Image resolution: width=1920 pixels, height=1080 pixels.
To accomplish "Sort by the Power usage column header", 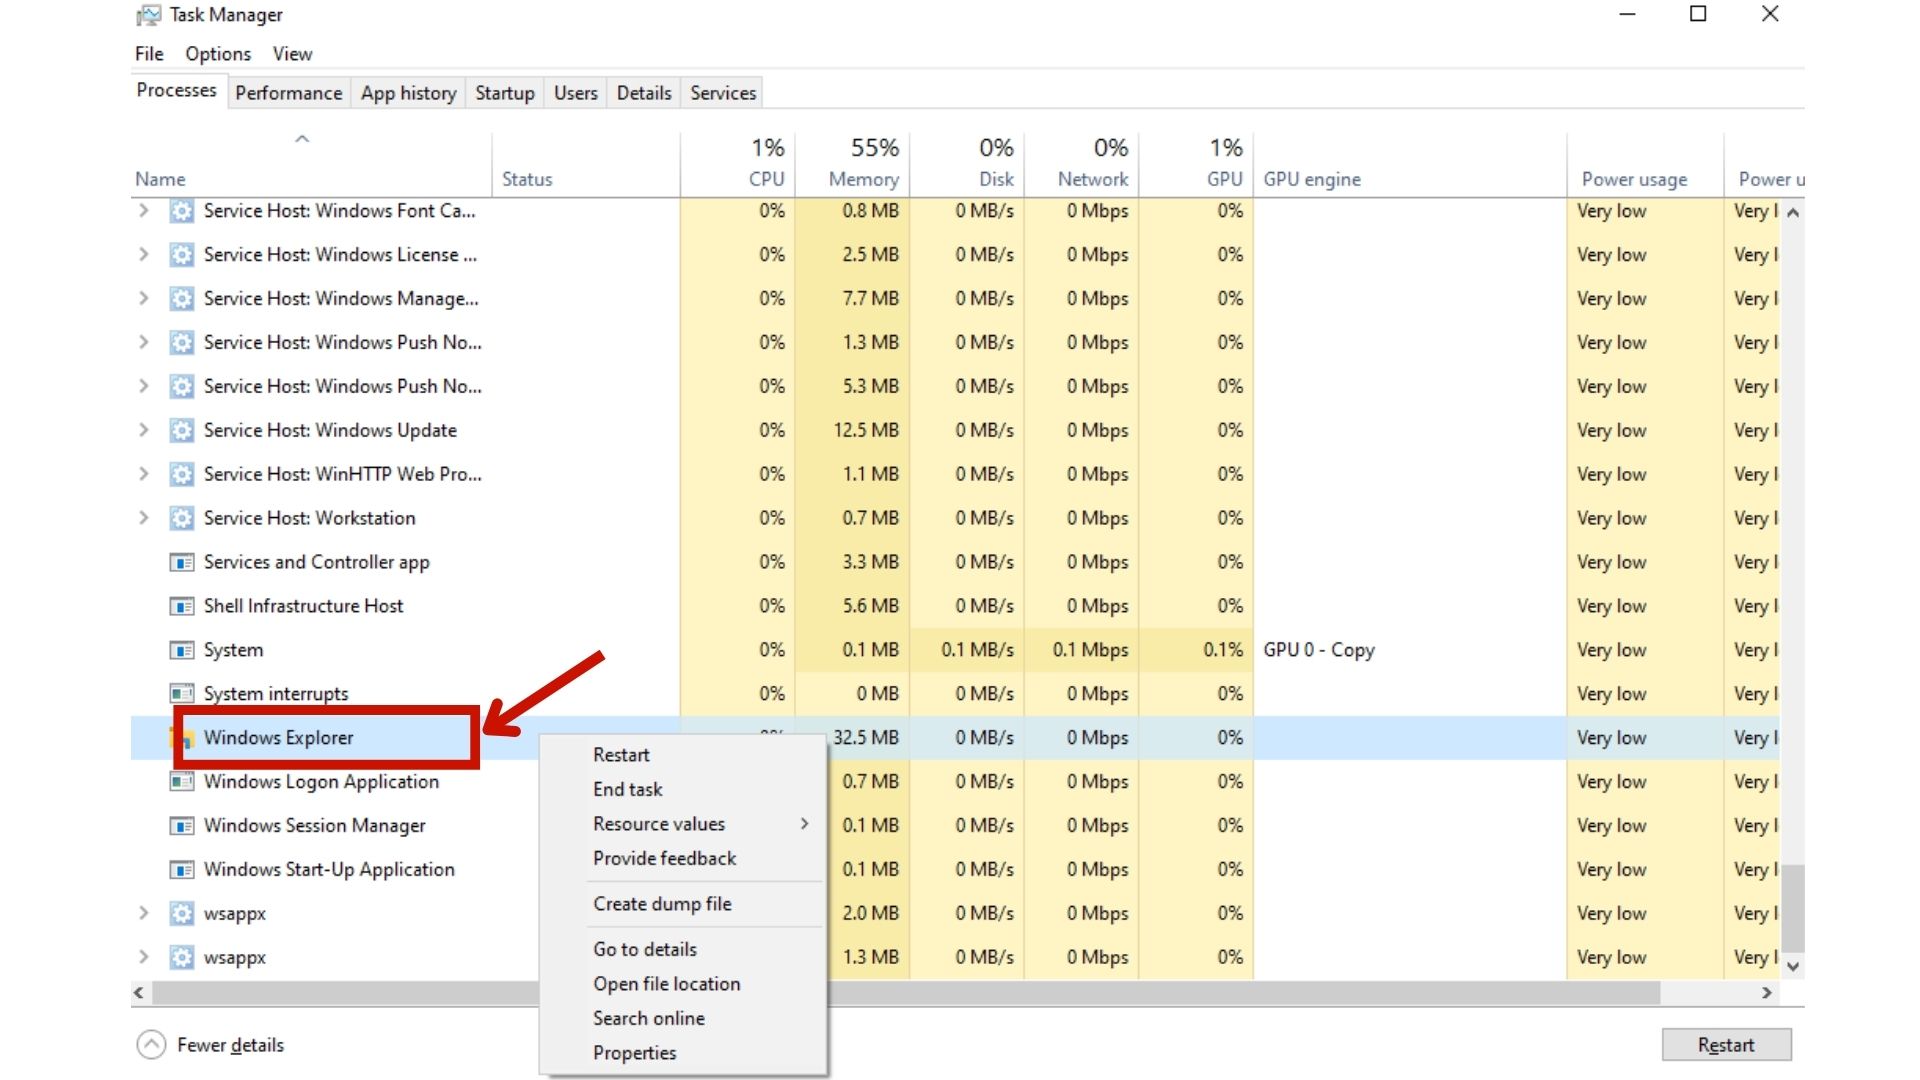I will pos(1645,165).
